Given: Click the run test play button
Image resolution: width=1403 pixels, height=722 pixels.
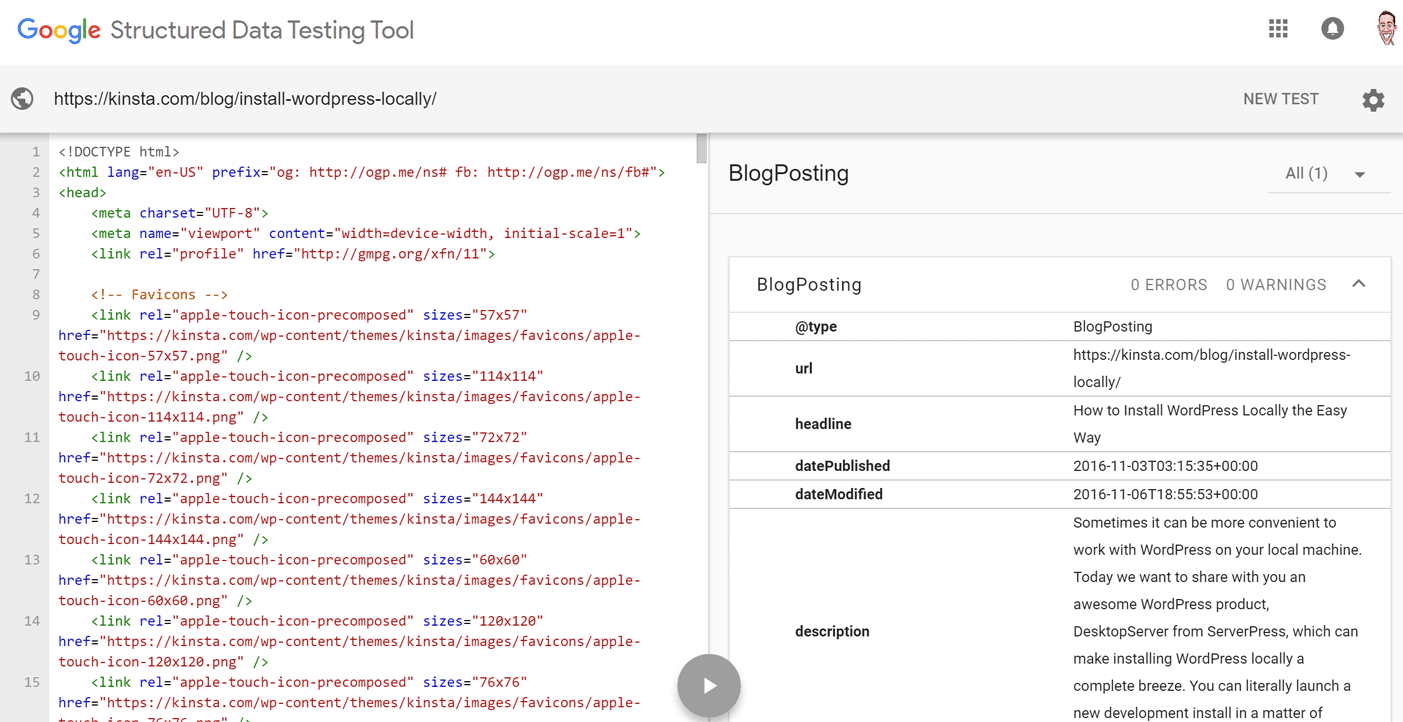Looking at the screenshot, I should point(708,686).
